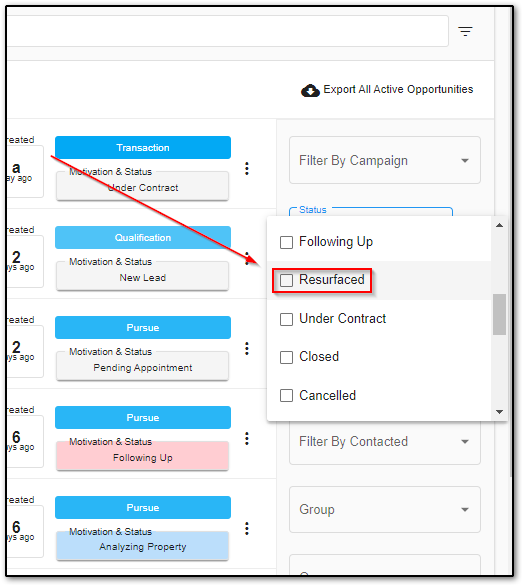
Task: Click the cloud download export icon
Action: click(x=310, y=90)
